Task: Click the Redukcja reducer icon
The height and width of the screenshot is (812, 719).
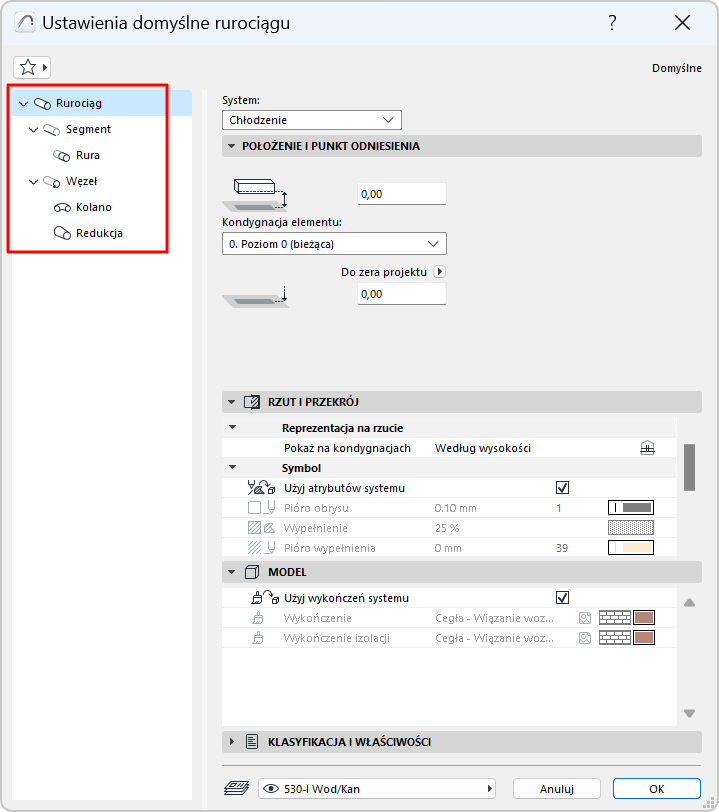Action: [62, 233]
